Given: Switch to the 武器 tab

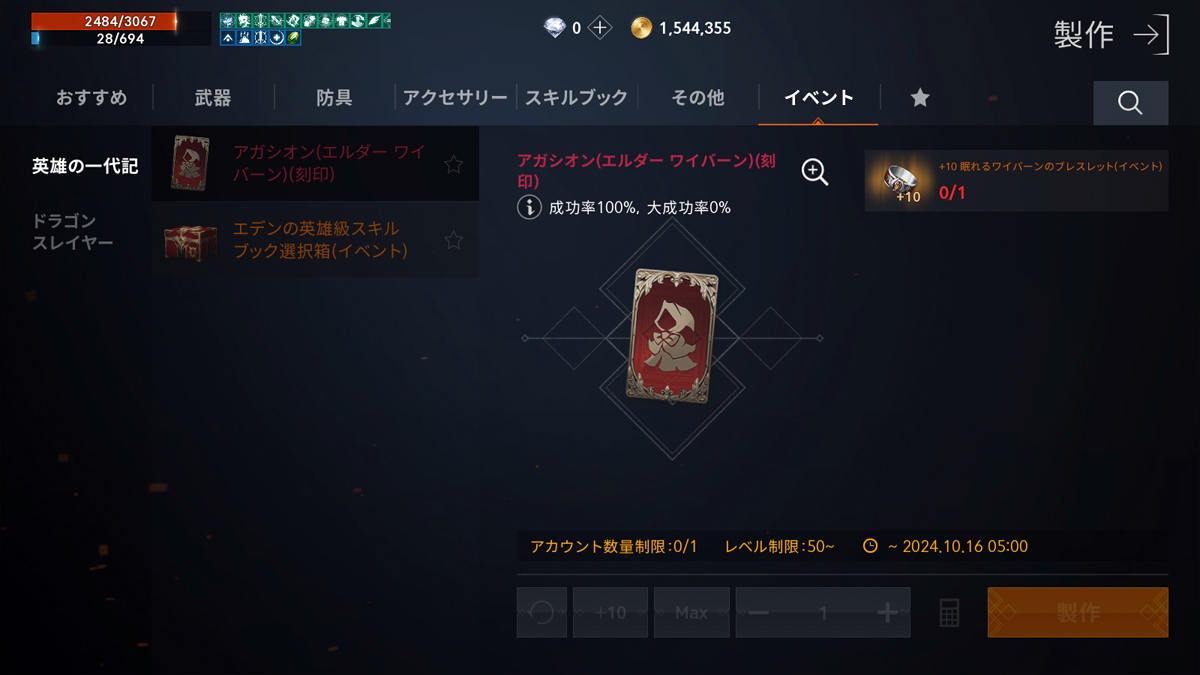Looking at the screenshot, I should coord(213,98).
